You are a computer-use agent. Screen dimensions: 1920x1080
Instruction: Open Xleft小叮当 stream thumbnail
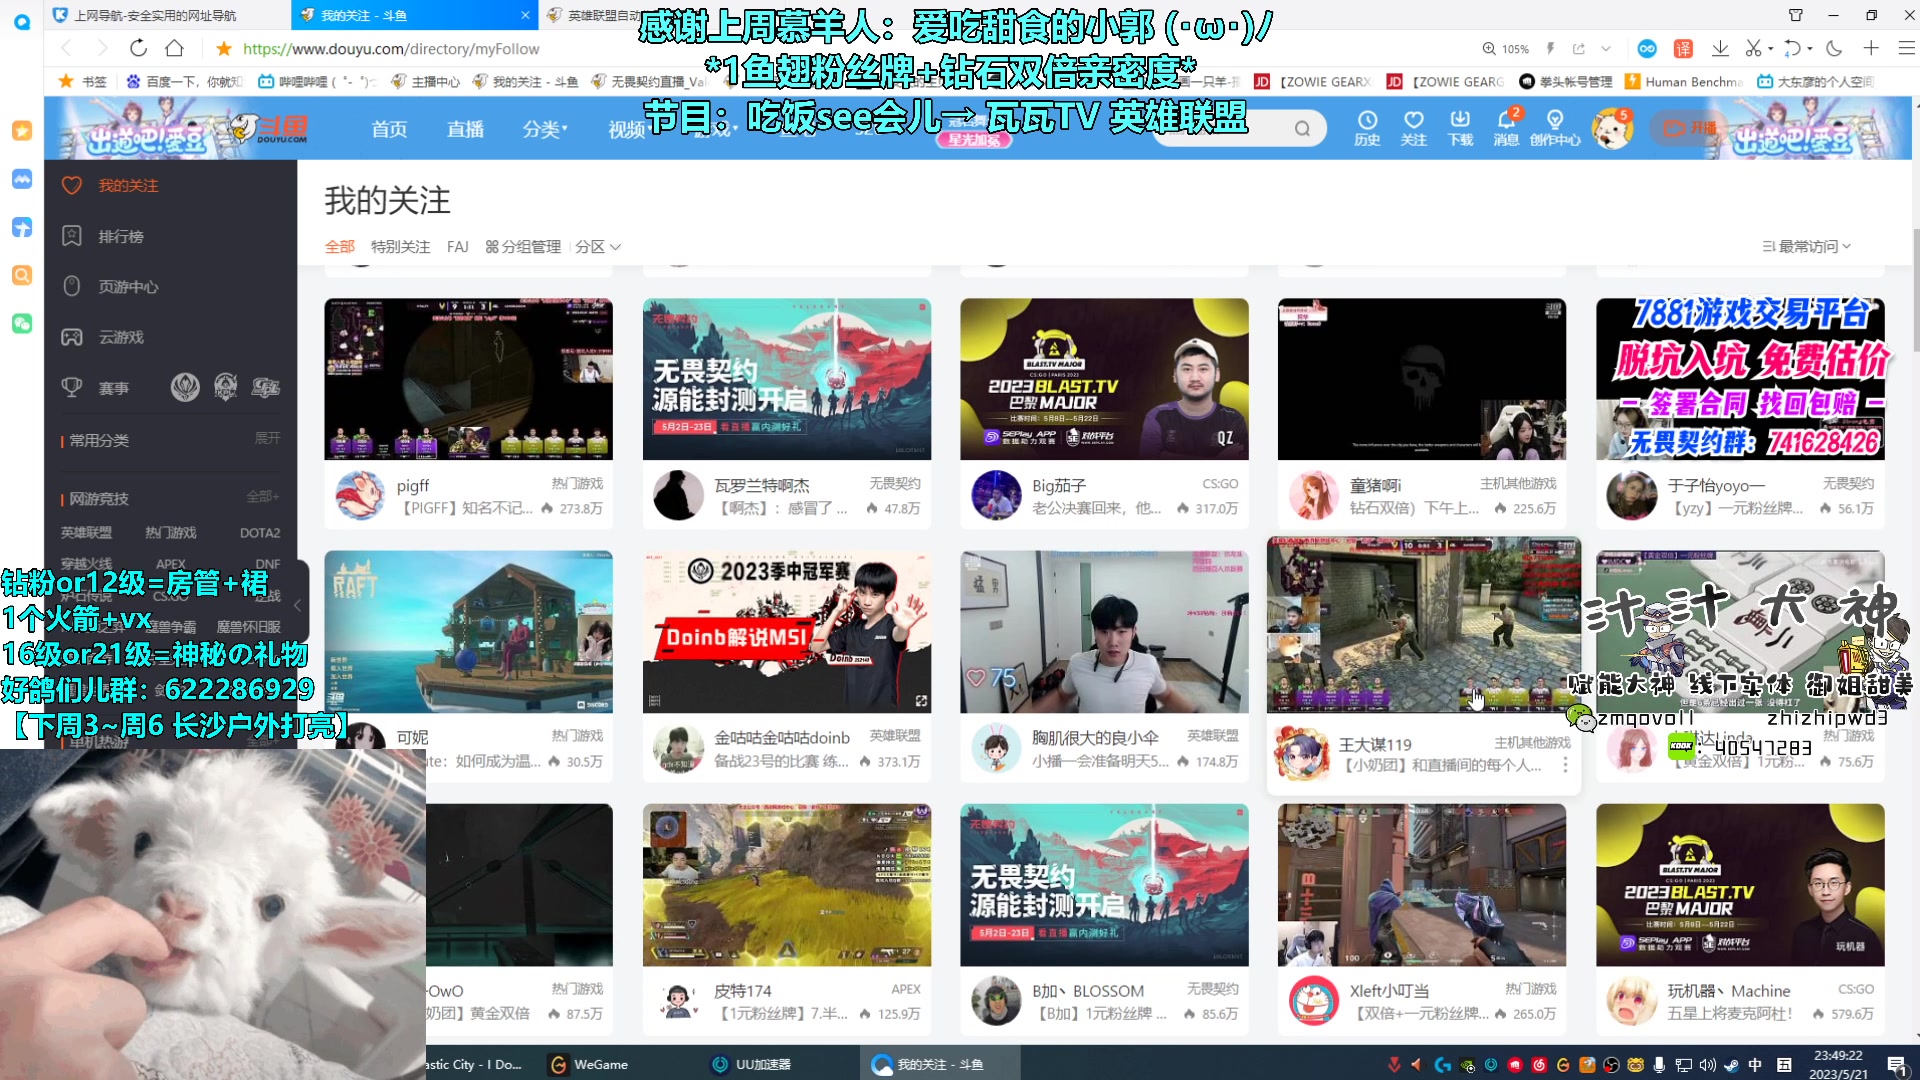pyautogui.click(x=1422, y=884)
